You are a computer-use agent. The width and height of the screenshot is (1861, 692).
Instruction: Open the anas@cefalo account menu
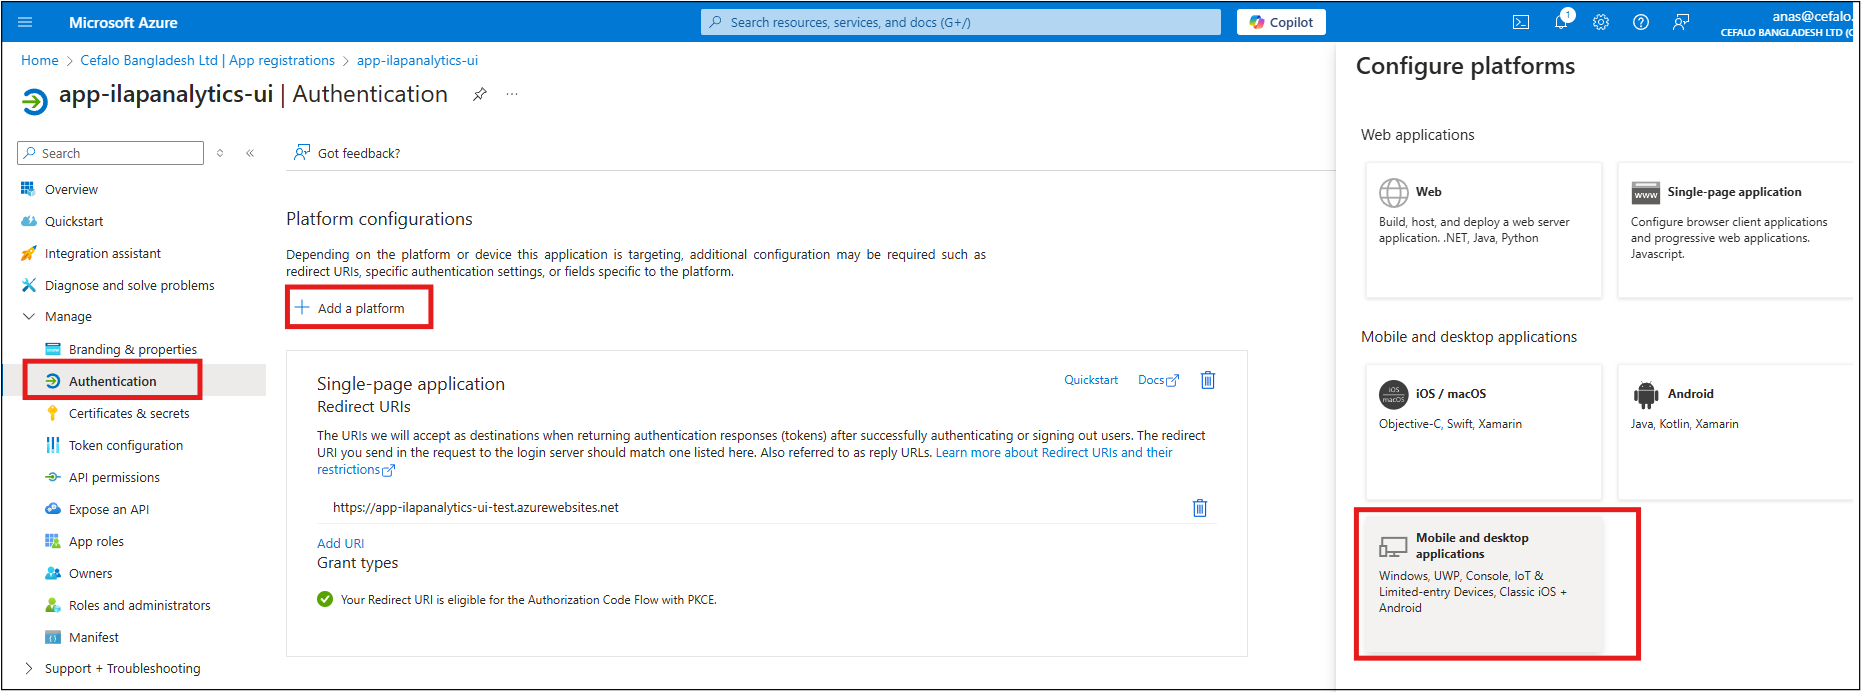pos(1786,23)
